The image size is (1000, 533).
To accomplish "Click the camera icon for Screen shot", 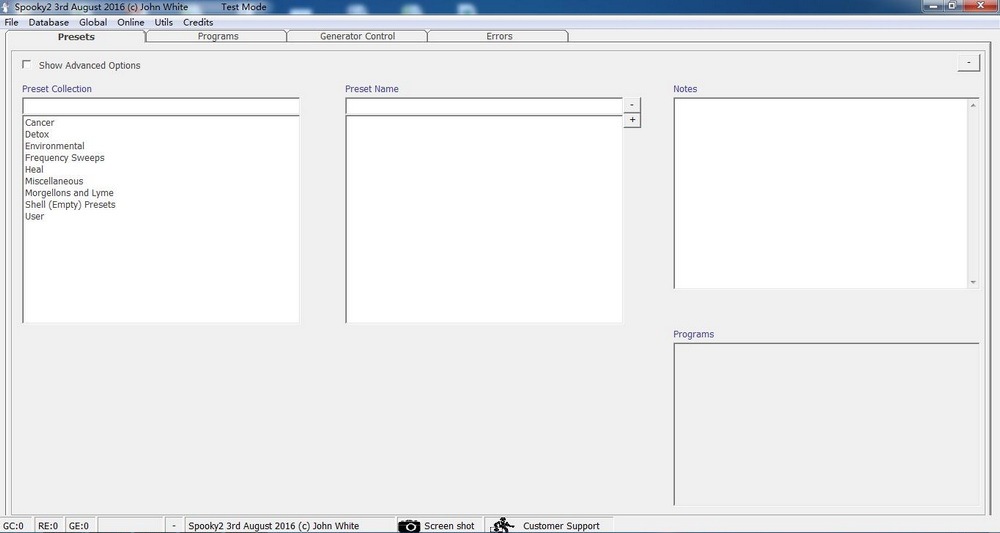I will [409, 526].
